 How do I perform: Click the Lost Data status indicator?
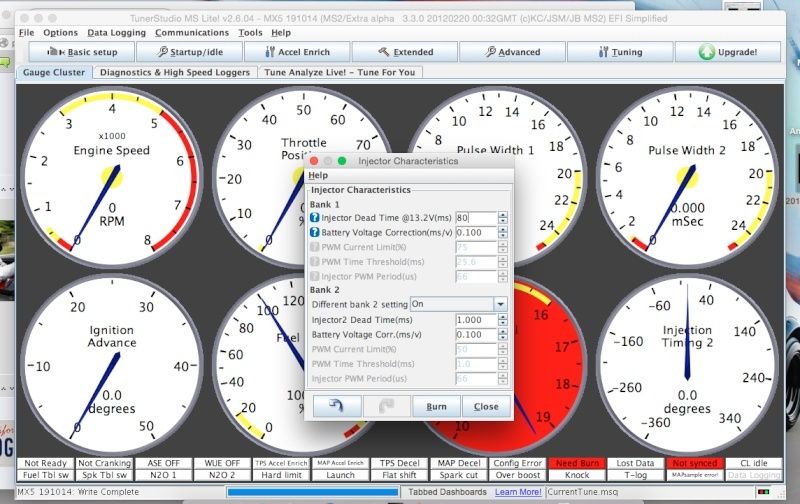pos(635,463)
